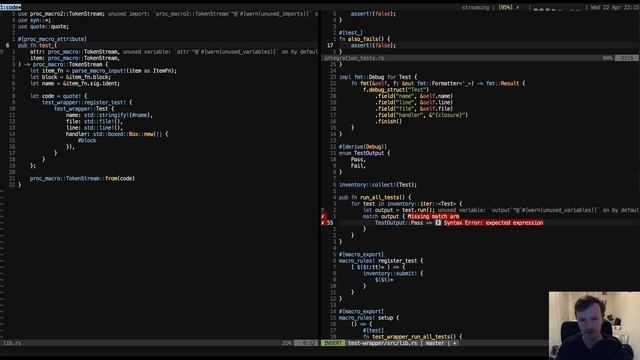Viewport: 640px width, 360px height.
Task: Select the '1:code' tmux window tab
Action: coord(11,7)
